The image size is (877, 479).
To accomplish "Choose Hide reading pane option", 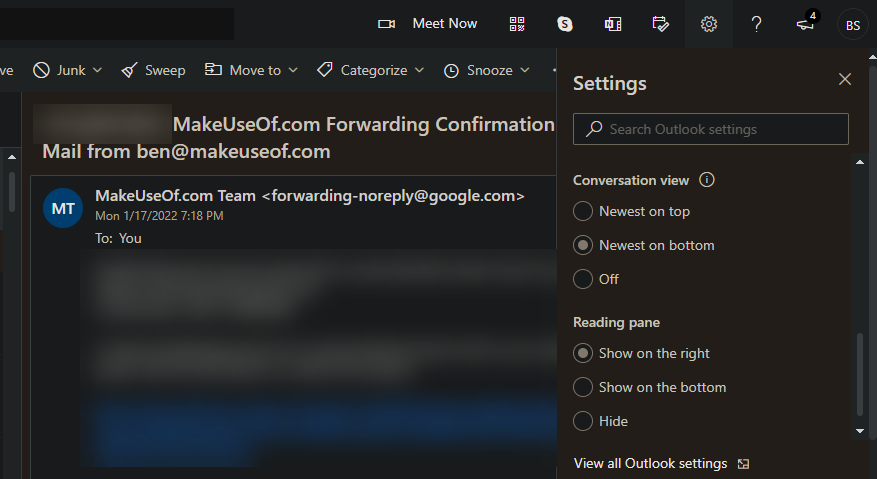I will [583, 421].
